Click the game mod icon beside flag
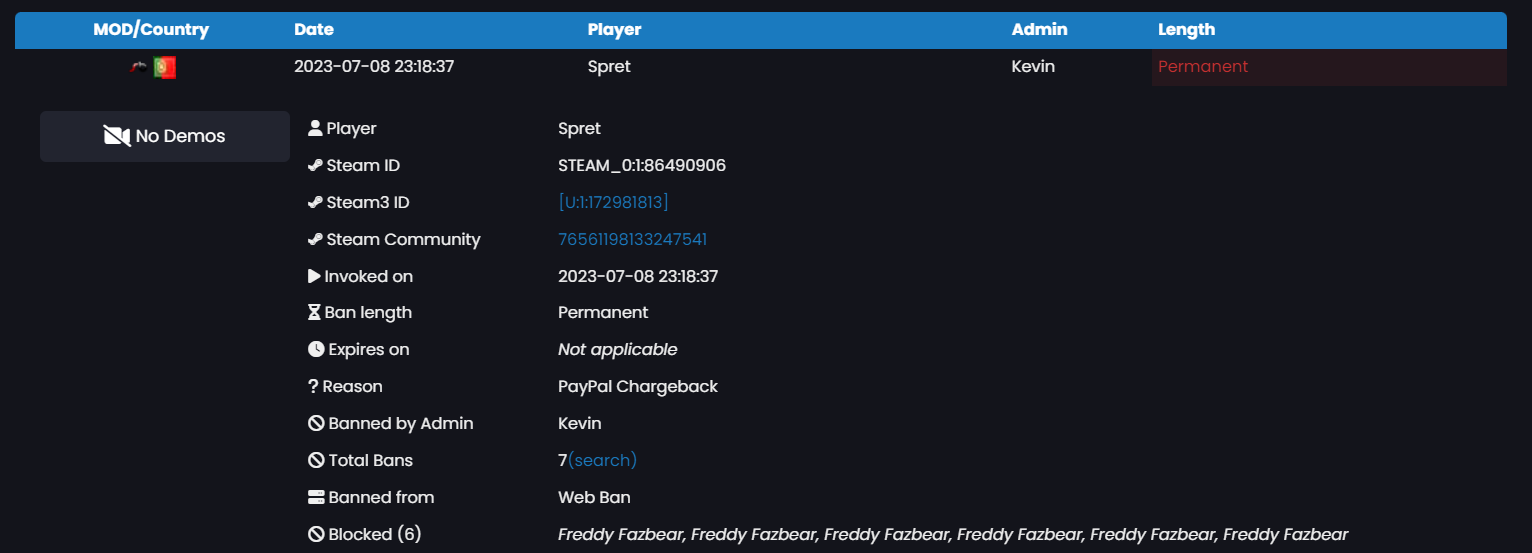Image resolution: width=1532 pixels, height=553 pixels. point(139,68)
